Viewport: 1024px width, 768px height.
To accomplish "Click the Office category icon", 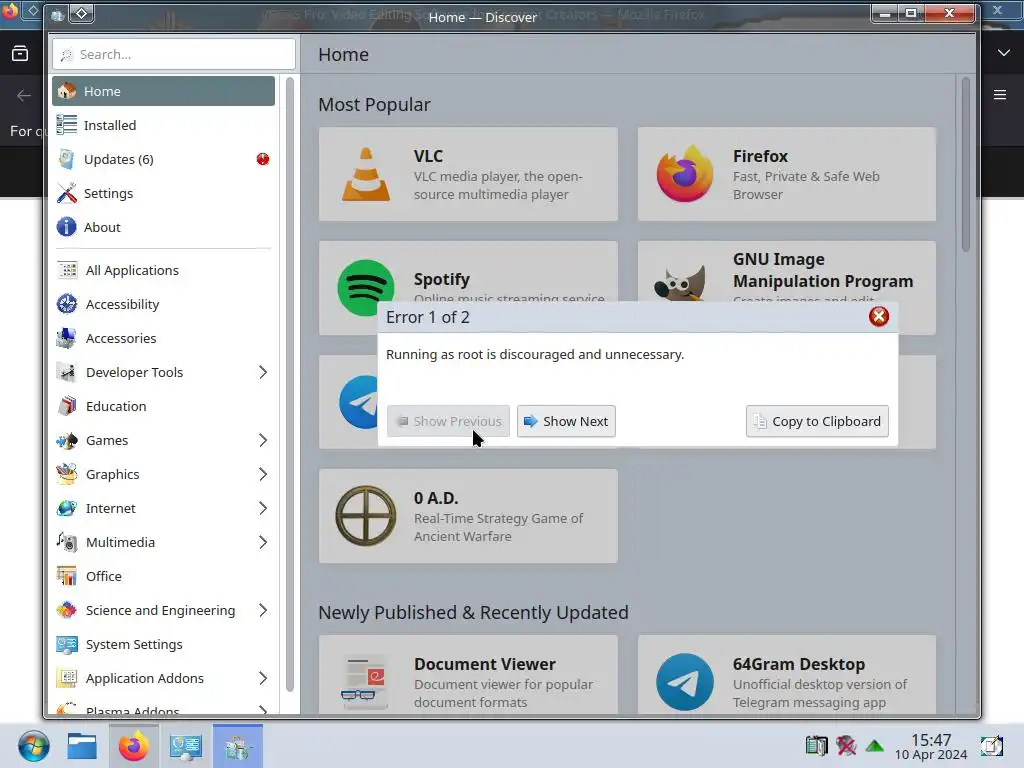I will [x=67, y=575].
